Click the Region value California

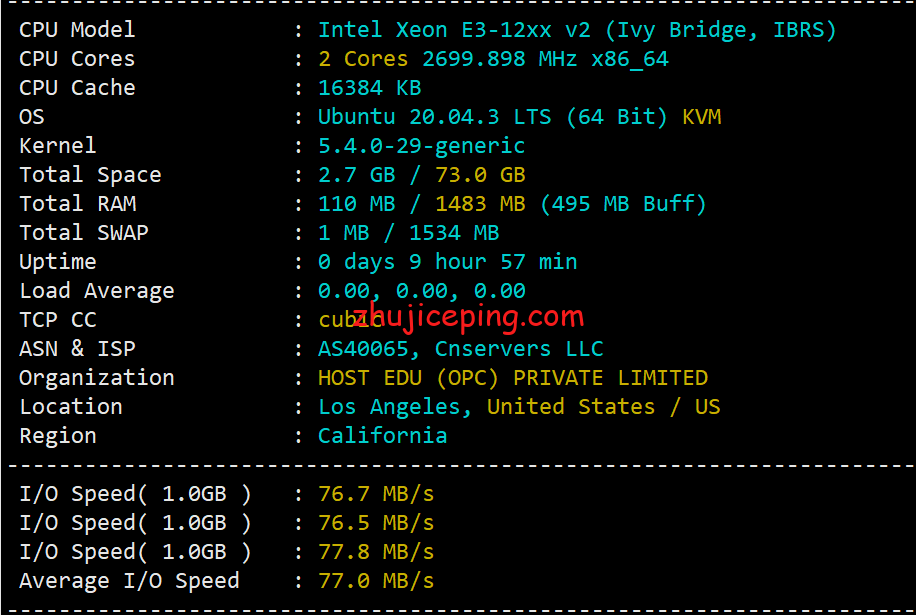coord(382,436)
